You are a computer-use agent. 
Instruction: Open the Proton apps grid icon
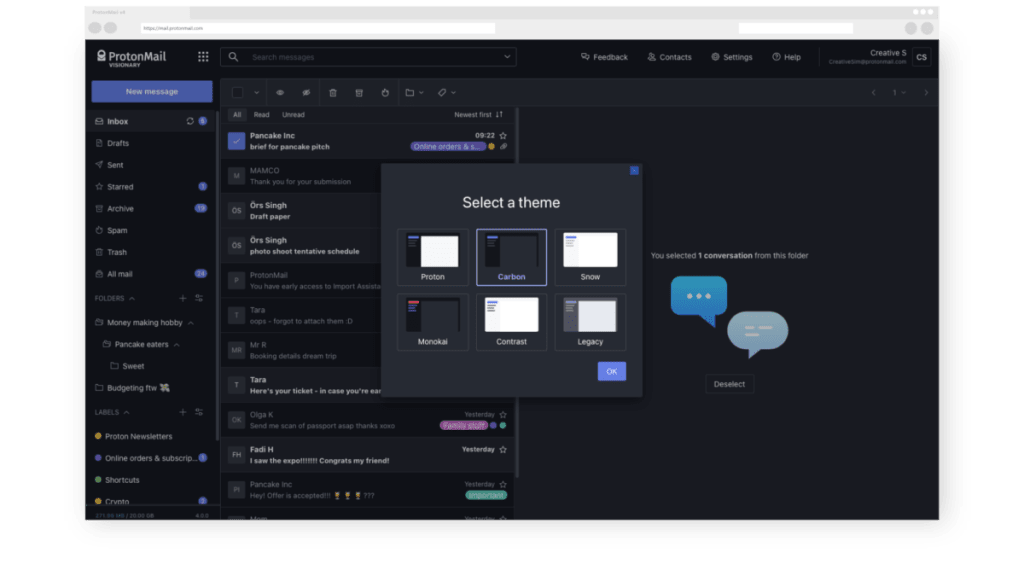point(203,57)
